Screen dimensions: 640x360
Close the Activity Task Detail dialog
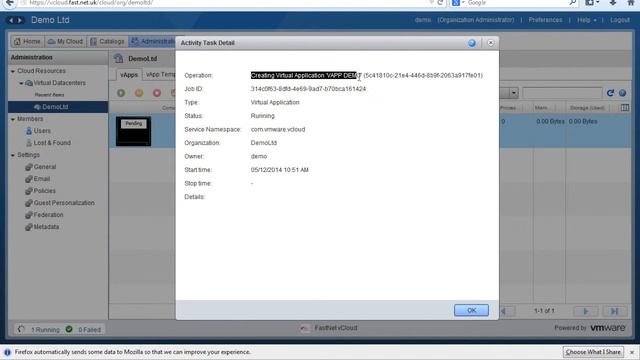point(491,43)
